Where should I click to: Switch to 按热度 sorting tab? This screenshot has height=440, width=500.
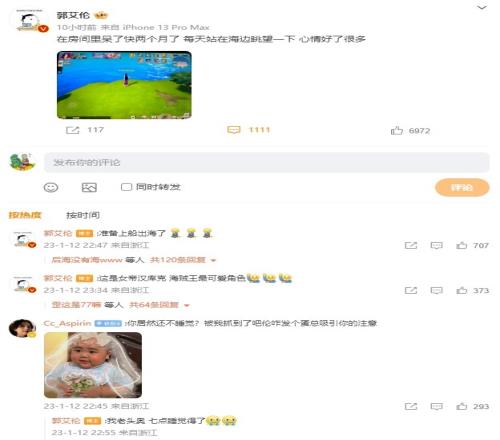tap(25, 215)
